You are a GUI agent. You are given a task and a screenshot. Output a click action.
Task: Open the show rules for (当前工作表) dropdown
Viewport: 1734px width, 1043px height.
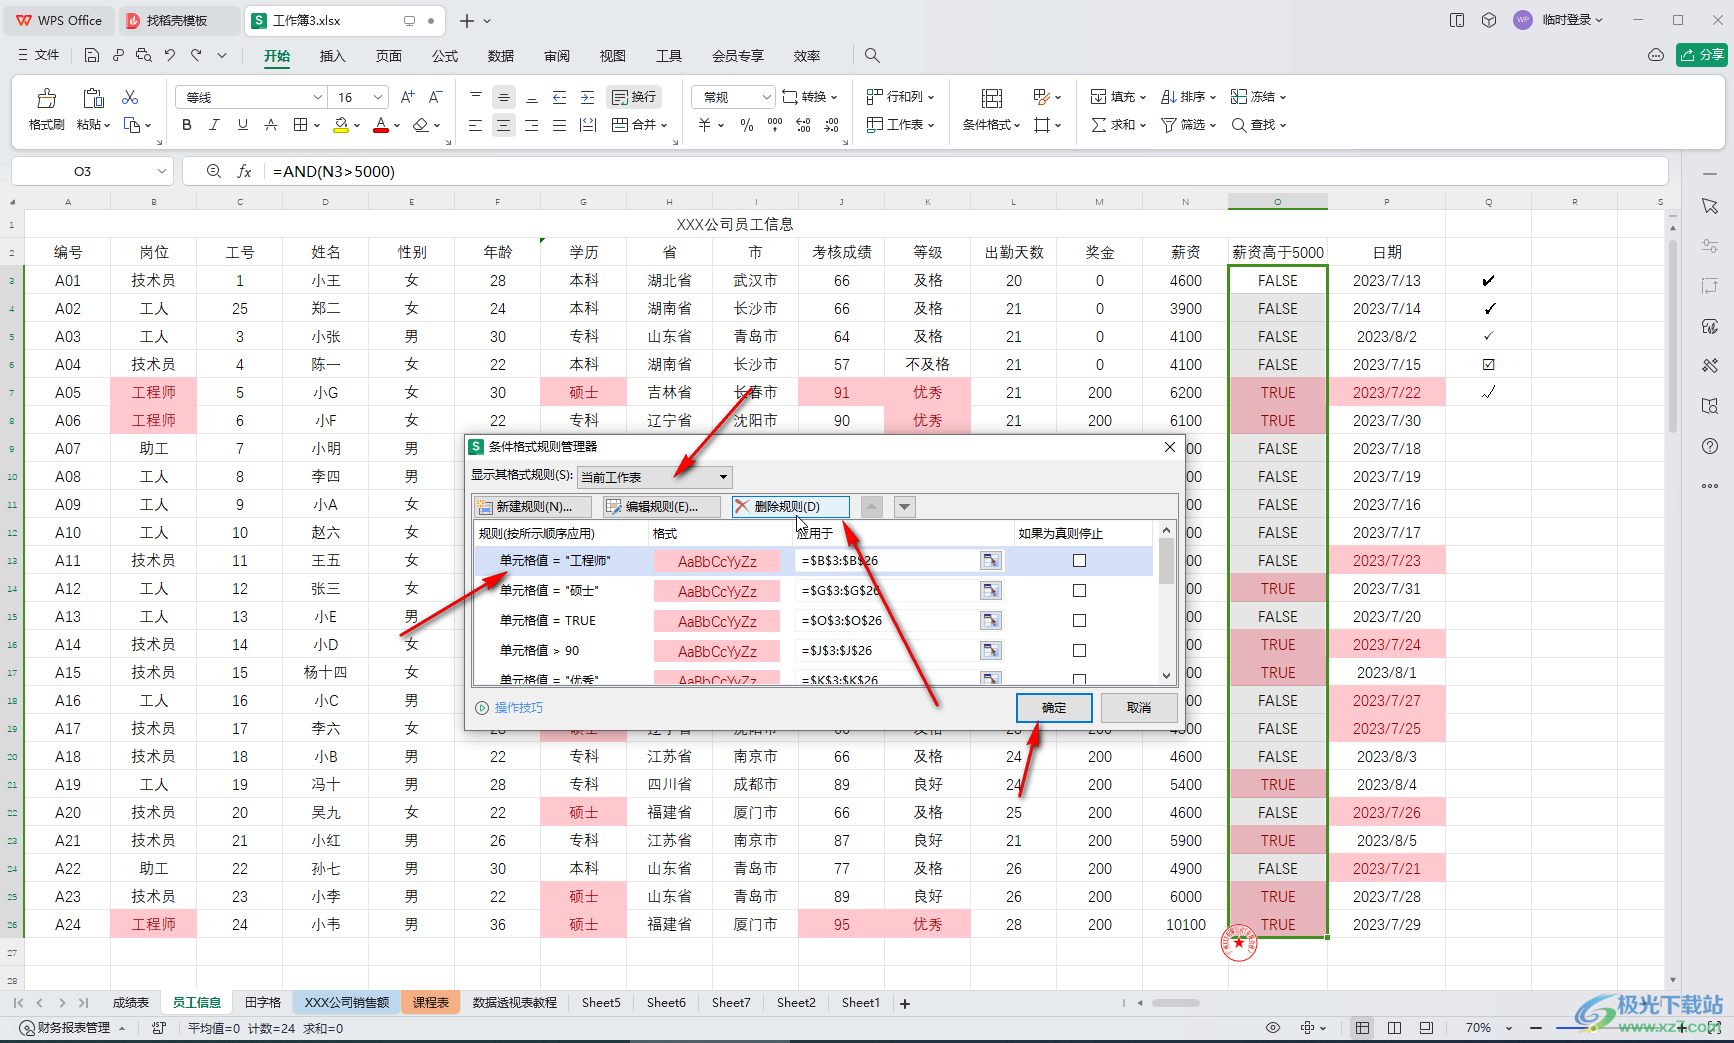[655, 477]
